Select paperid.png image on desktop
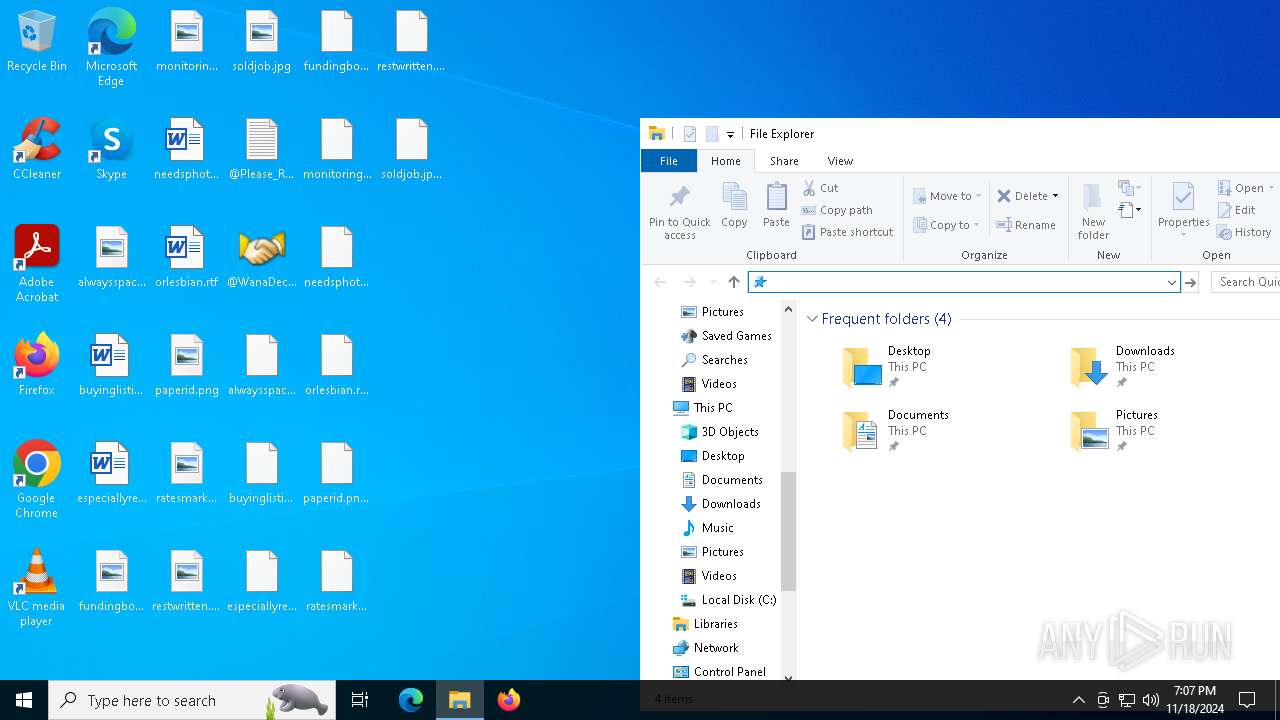1280x720 pixels. click(186, 365)
